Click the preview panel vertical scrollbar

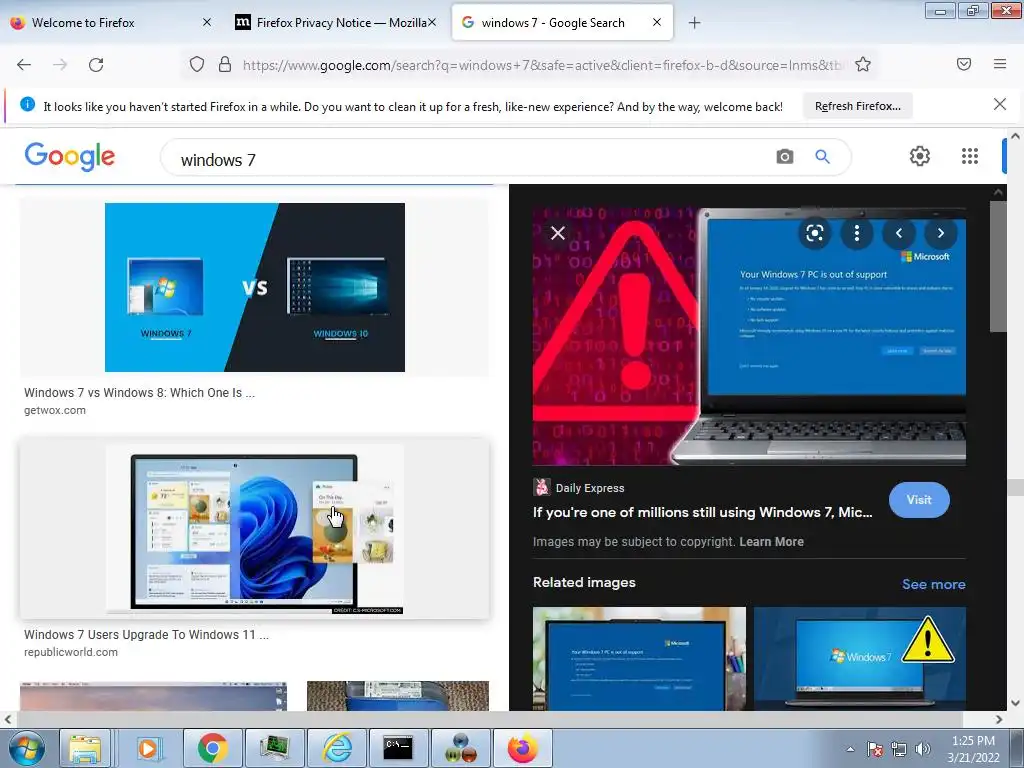[x=998, y=266]
